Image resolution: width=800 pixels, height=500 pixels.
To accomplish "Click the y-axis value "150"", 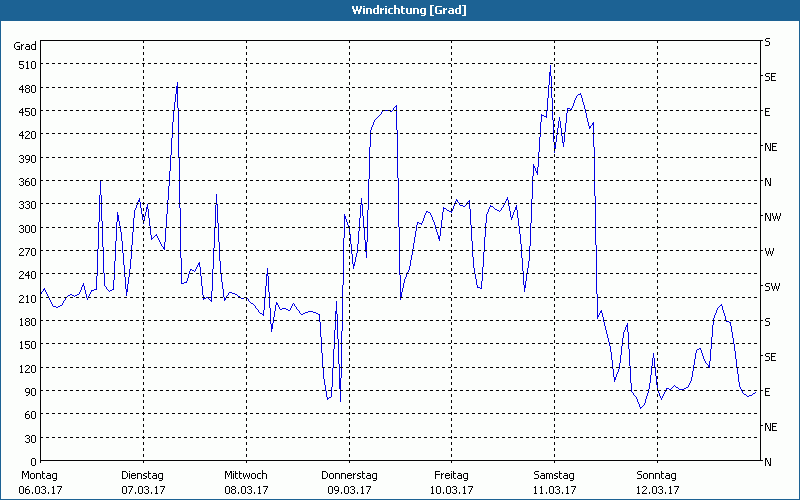I will click(27, 345).
